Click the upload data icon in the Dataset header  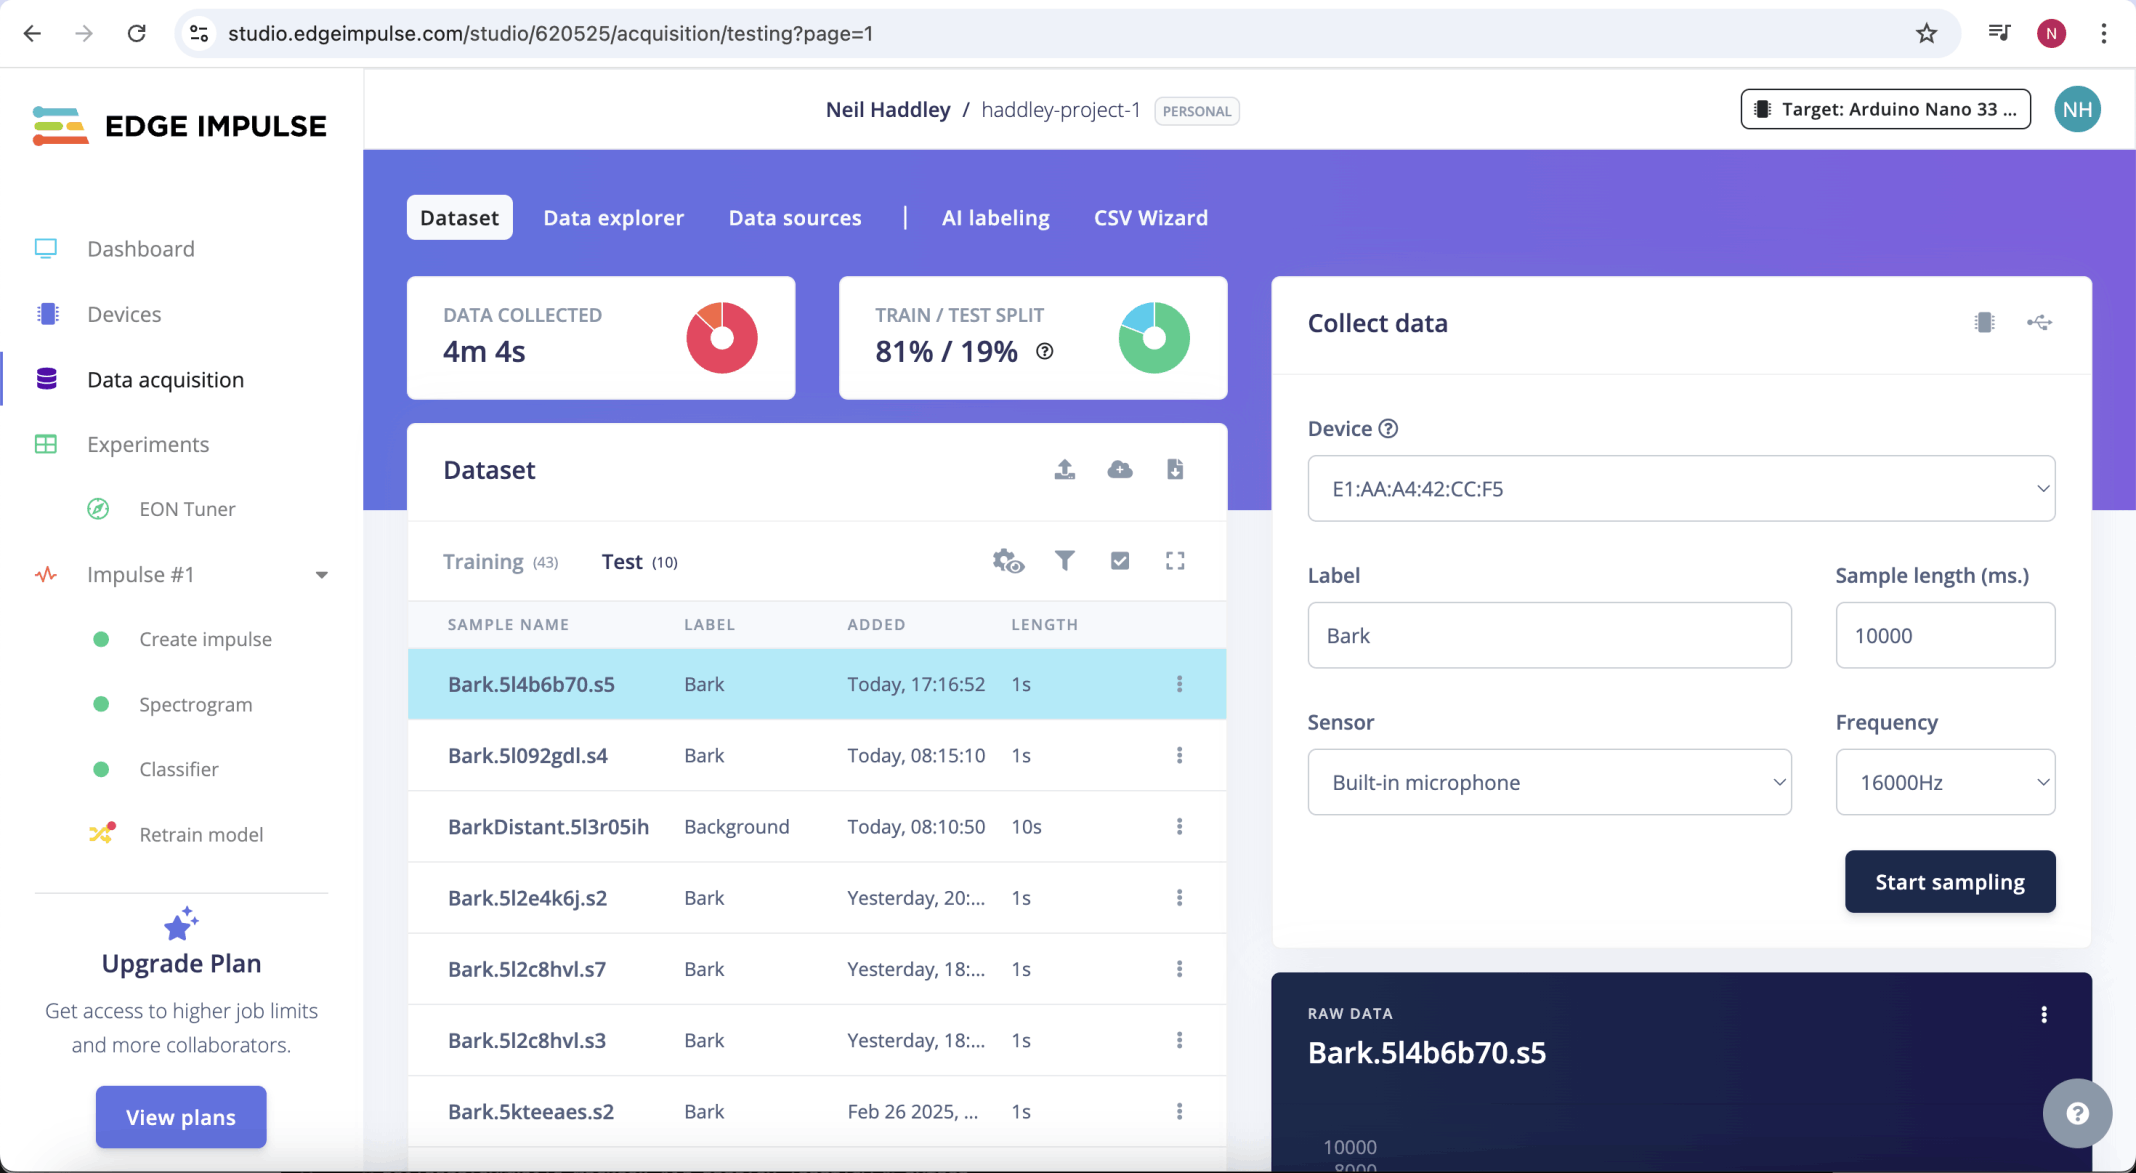pyautogui.click(x=1064, y=469)
